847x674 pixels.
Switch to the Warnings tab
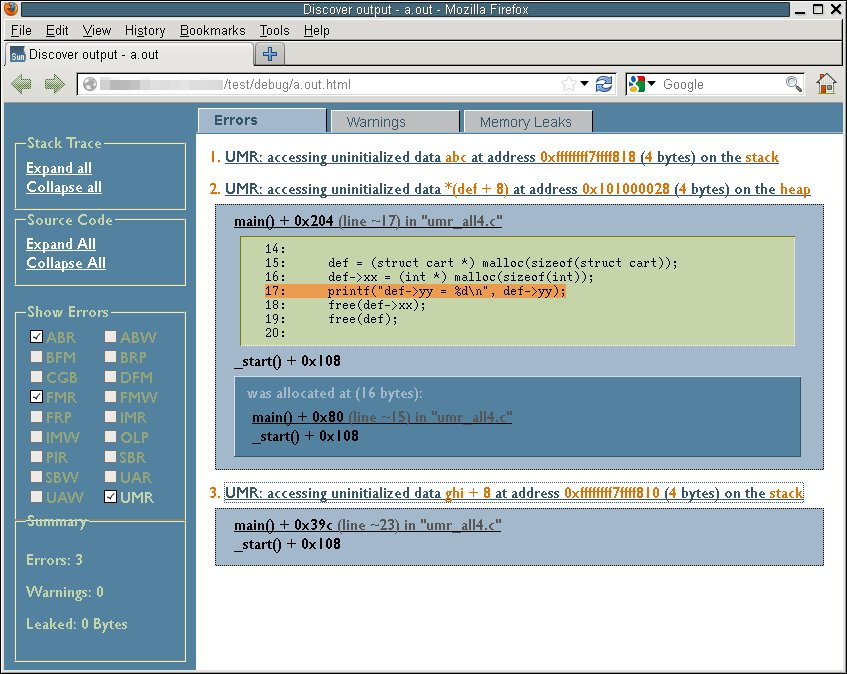(376, 122)
